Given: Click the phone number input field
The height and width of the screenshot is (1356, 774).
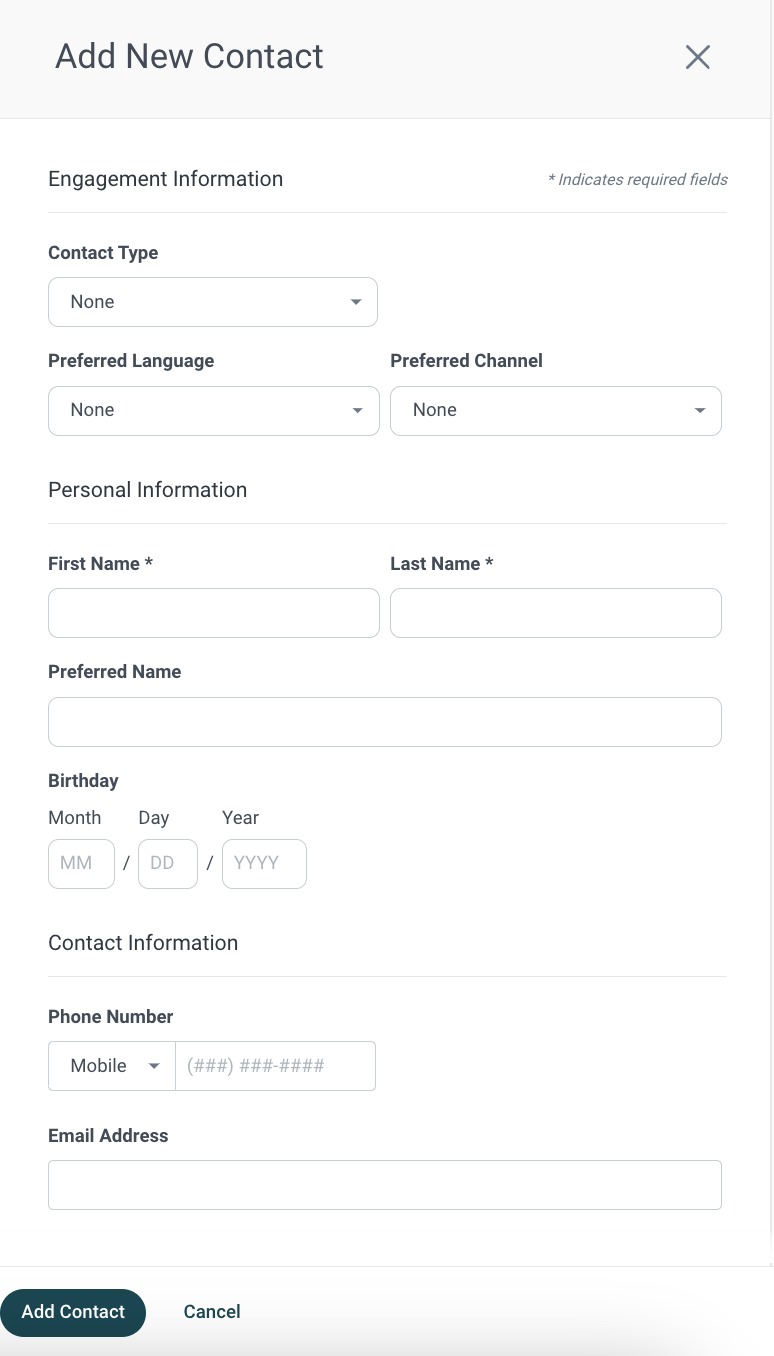Looking at the screenshot, I should point(275,1066).
